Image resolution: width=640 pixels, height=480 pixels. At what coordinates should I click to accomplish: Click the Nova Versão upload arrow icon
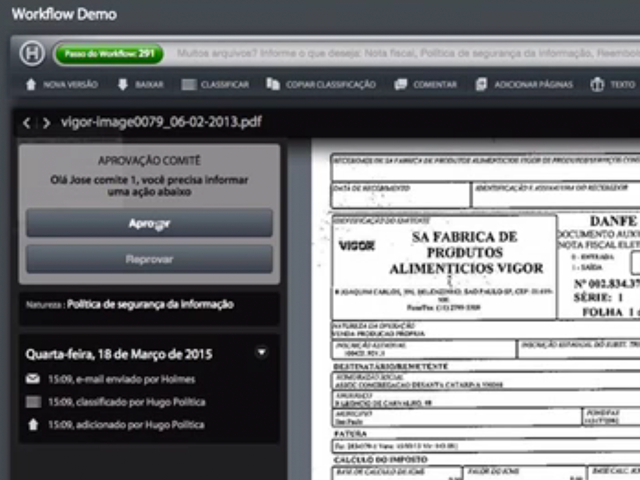pos(31,84)
